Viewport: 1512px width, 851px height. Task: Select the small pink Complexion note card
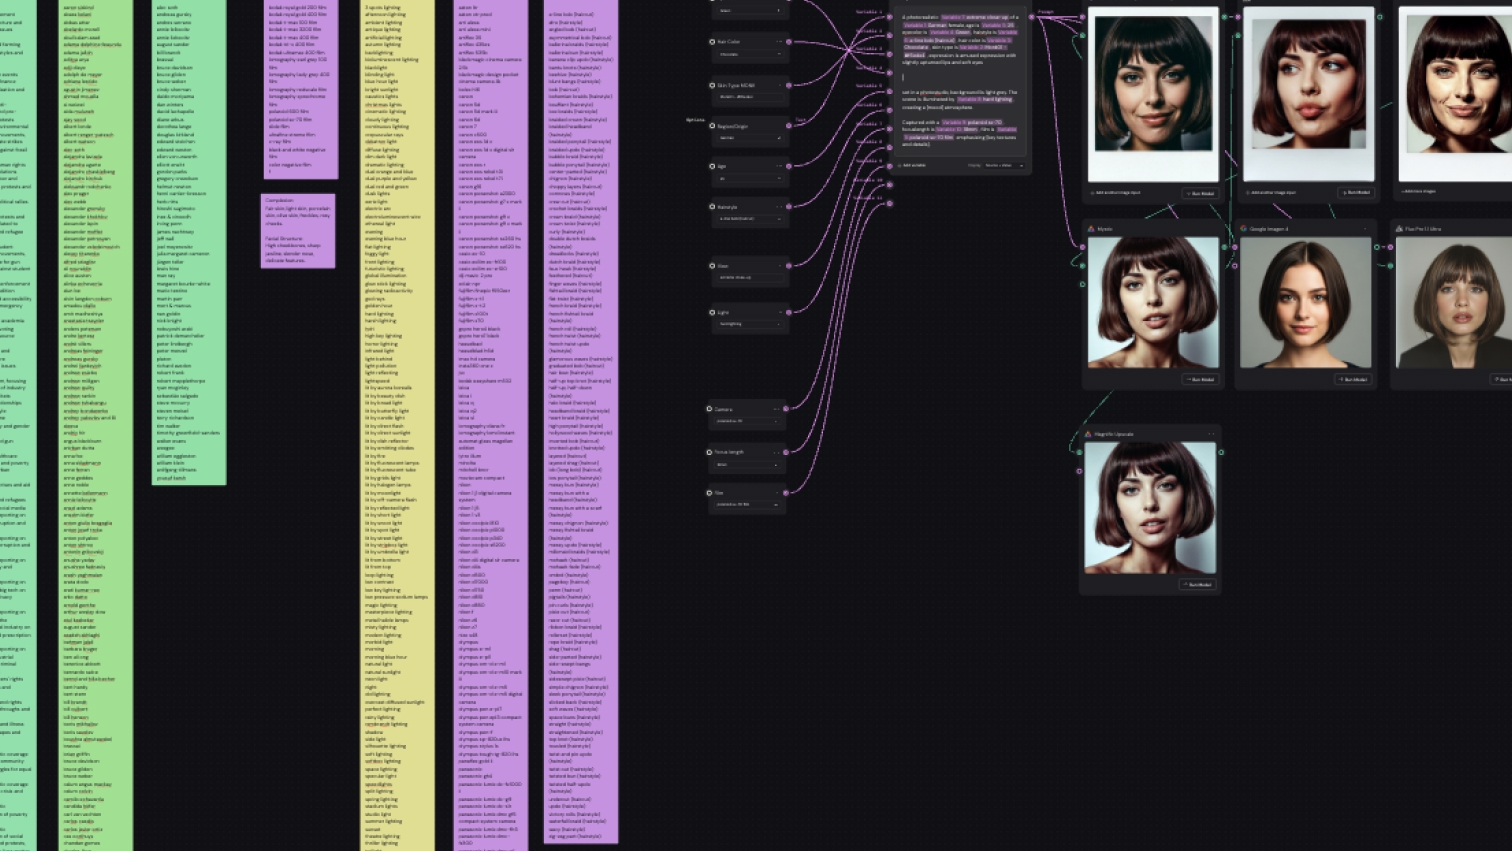298,230
